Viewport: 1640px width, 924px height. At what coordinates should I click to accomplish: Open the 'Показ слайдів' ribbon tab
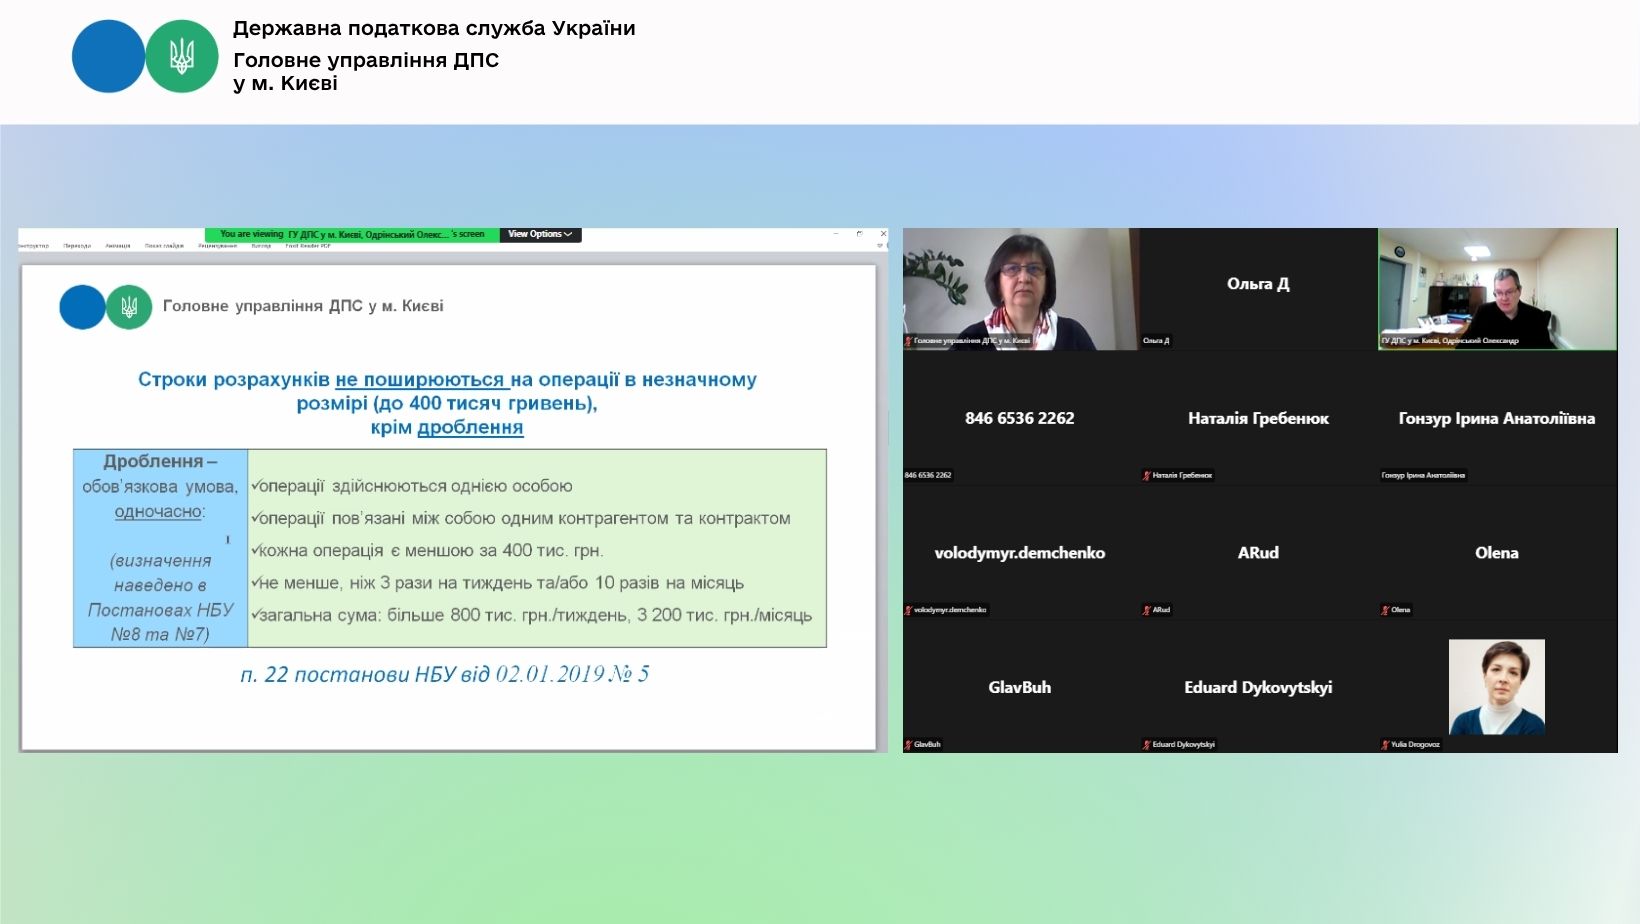[164, 246]
